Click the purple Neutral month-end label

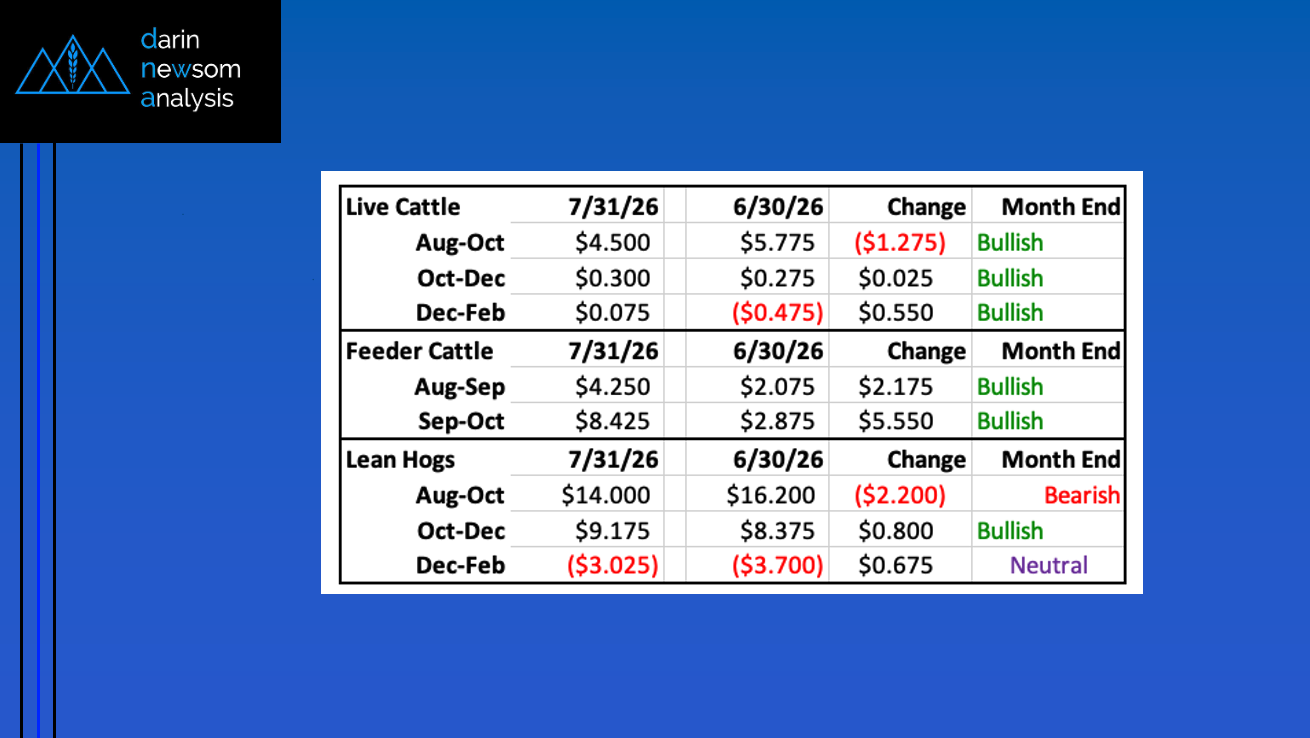1048,566
